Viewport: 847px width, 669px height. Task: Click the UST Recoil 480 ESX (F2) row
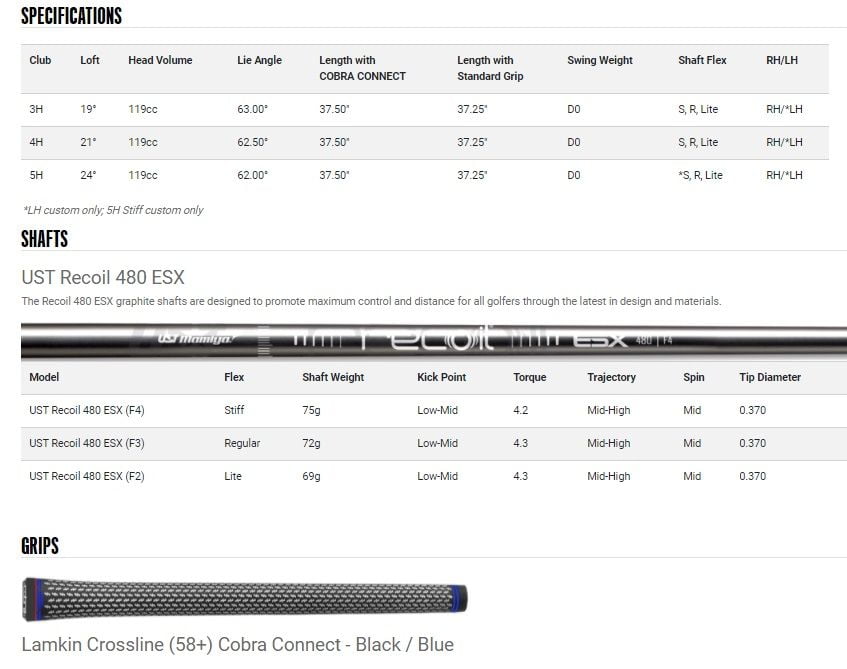tap(434, 477)
